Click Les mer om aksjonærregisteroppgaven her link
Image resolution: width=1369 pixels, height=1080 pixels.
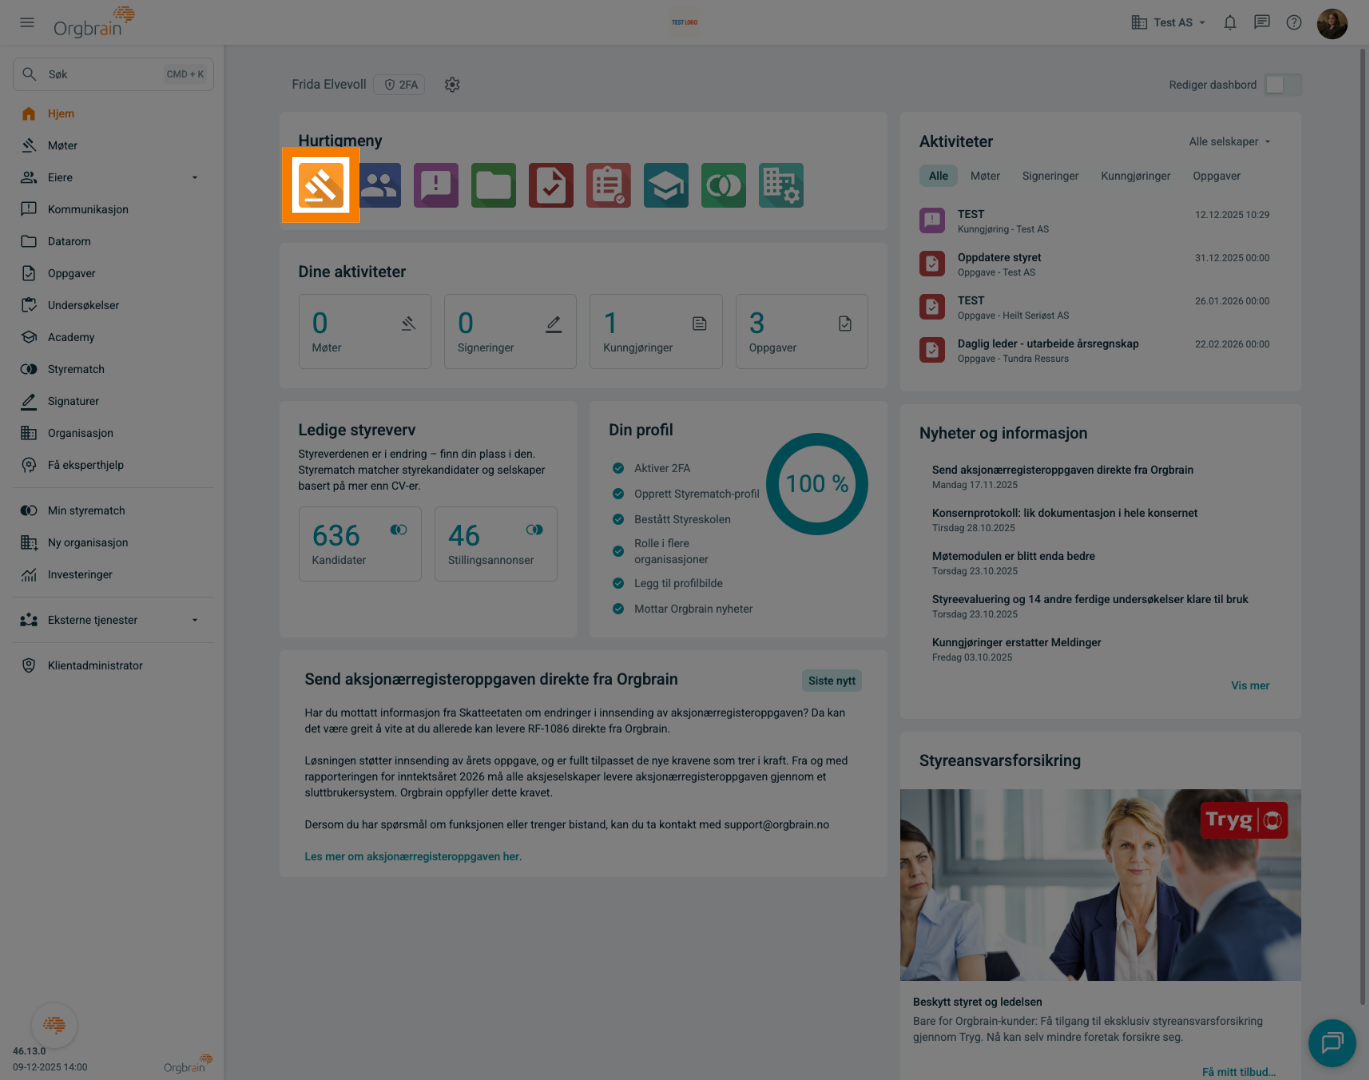coord(413,857)
